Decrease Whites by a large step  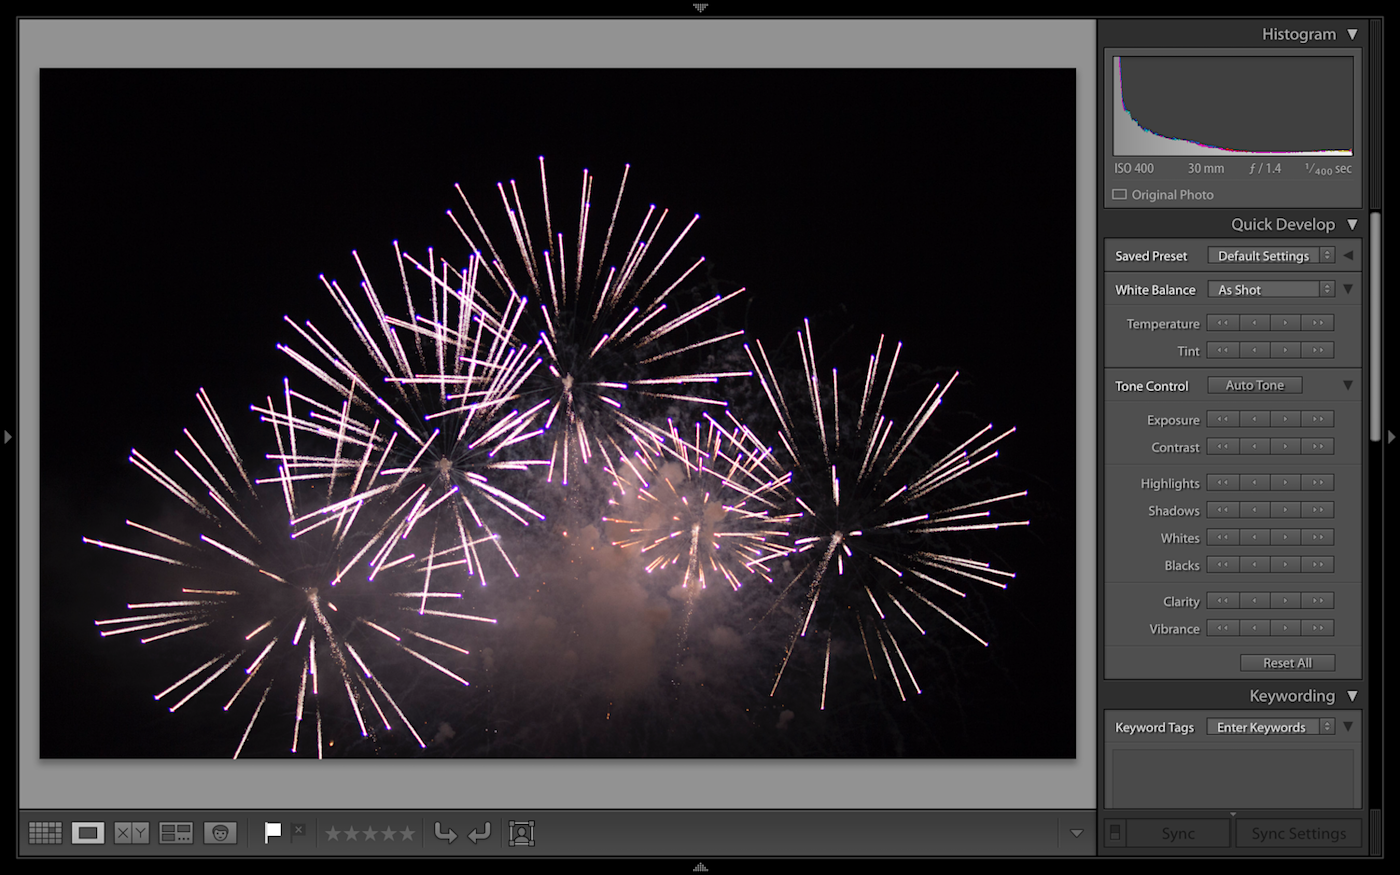pyautogui.click(x=1223, y=537)
